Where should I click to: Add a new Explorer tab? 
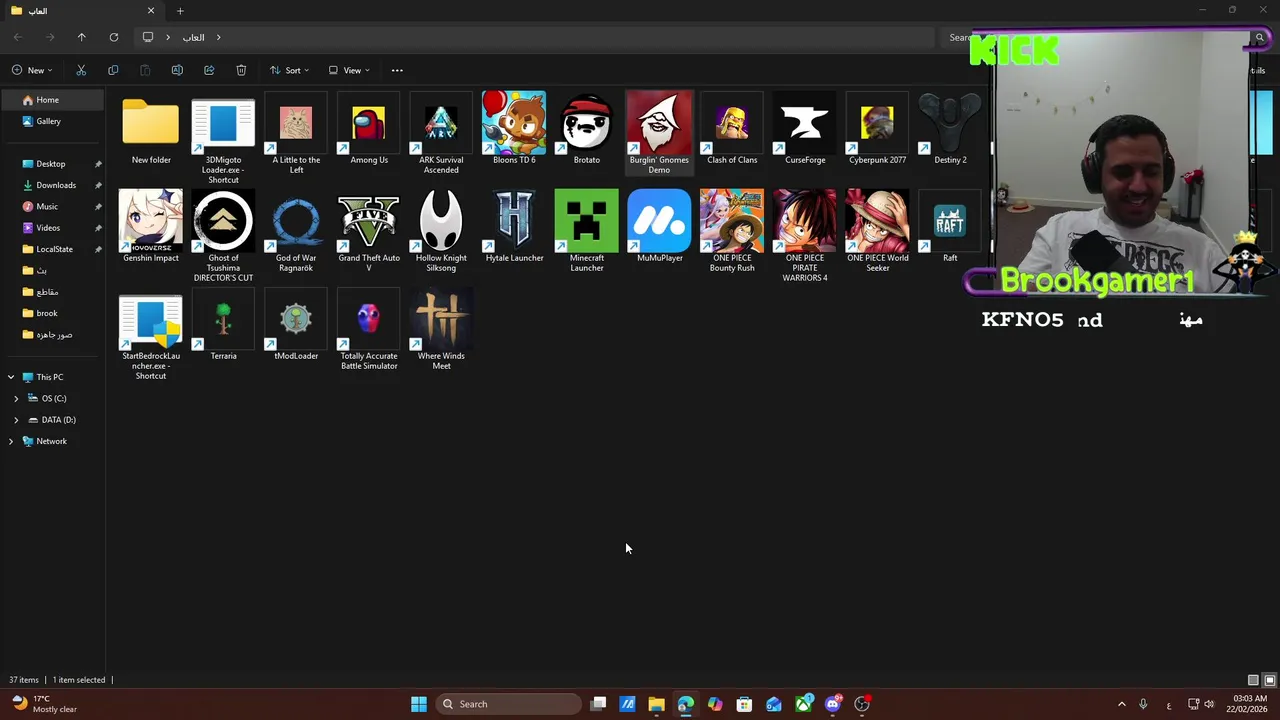coord(180,11)
